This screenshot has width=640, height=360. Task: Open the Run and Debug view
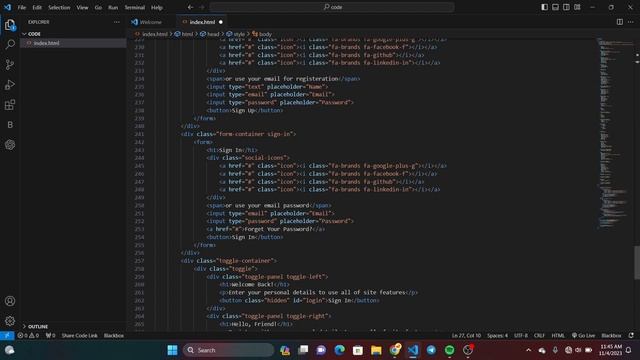coord(10,84)
